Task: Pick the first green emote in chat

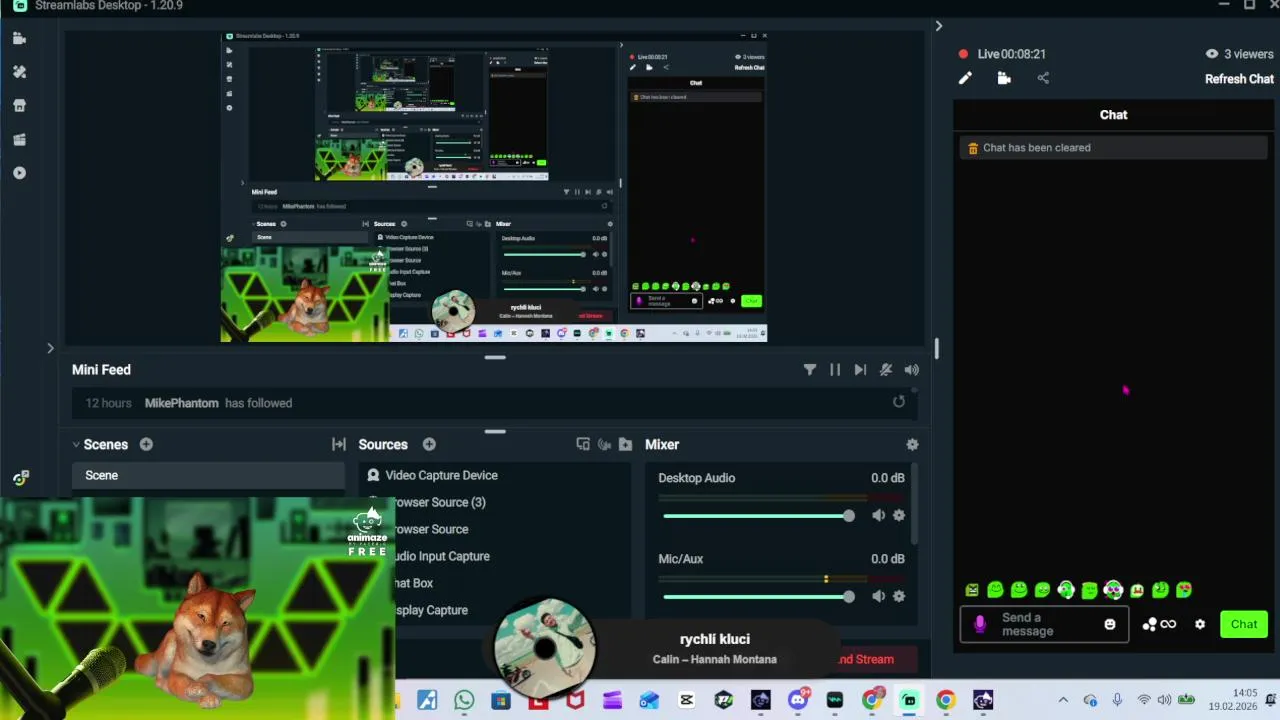Action: [x=972, y=590]
